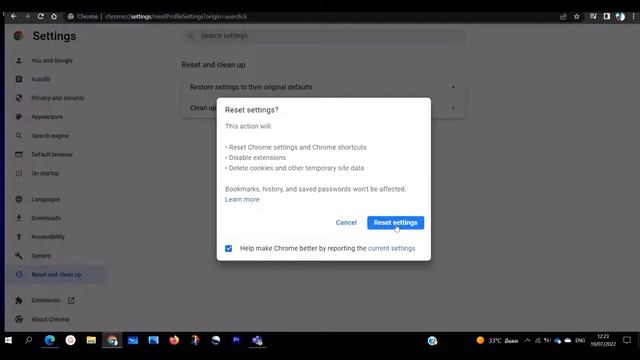Click the Downloads arrow icon in sidebar
The image size is (640, 360).
19,218
